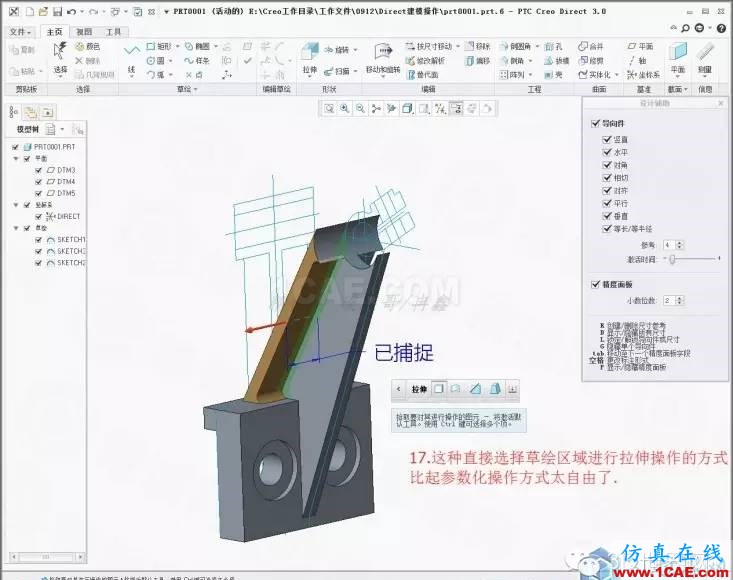Select the 孔 (Hole) engineering tool
The width and height of the screenshot is (733, 580).
[553, 46]
